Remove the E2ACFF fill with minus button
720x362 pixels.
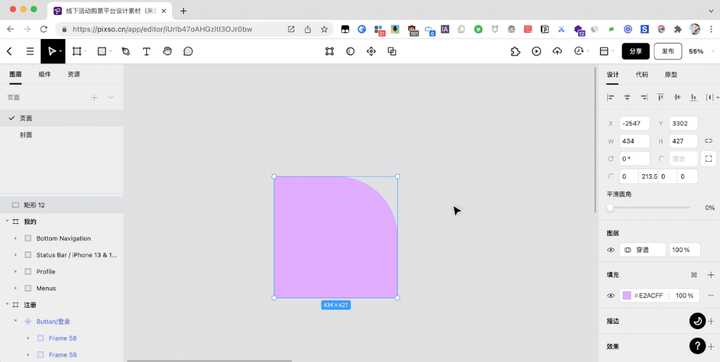click(711, 295)
